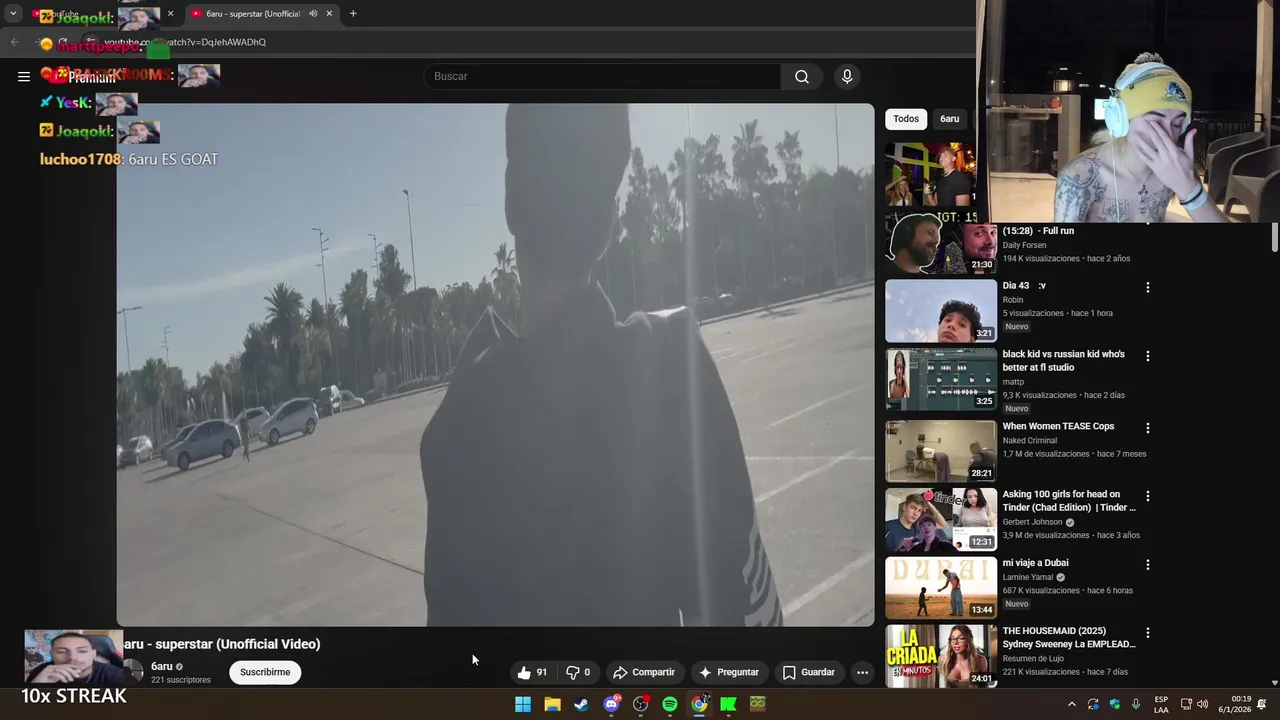Open the Preguntar AI button
1280x720 pixels.
point(729,672)
